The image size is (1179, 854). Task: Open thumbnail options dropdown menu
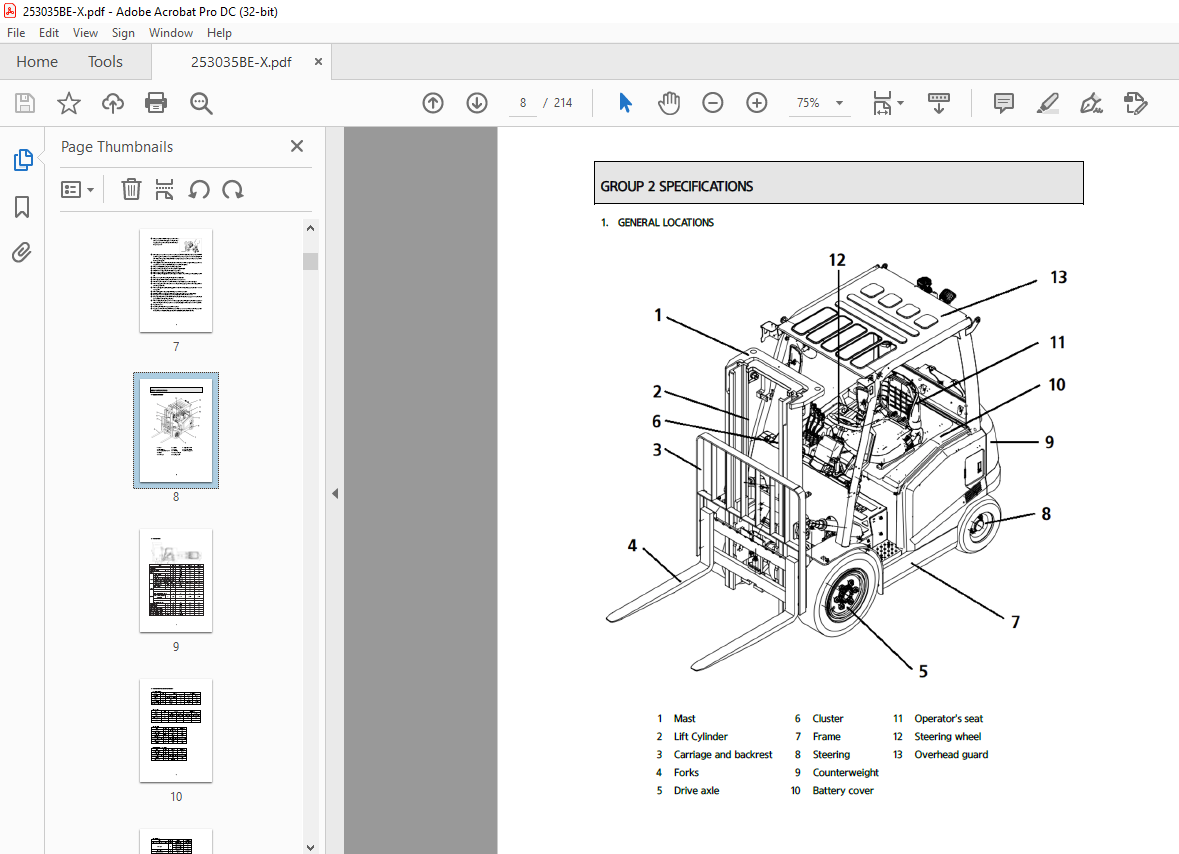pyautogui.click(x=77, y=189)
